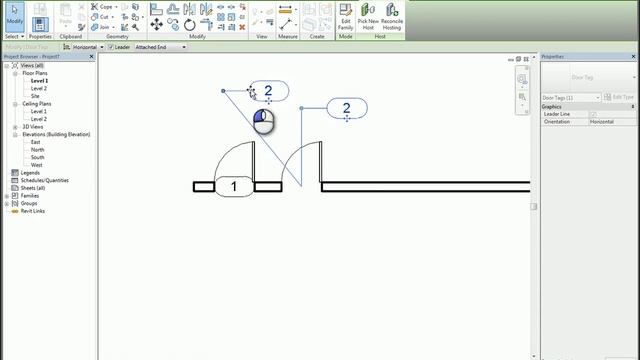Viewport: 640px width, 360px height.
Task: Toggle Leader Line checkbox in Properties
Action: (594, 114)
